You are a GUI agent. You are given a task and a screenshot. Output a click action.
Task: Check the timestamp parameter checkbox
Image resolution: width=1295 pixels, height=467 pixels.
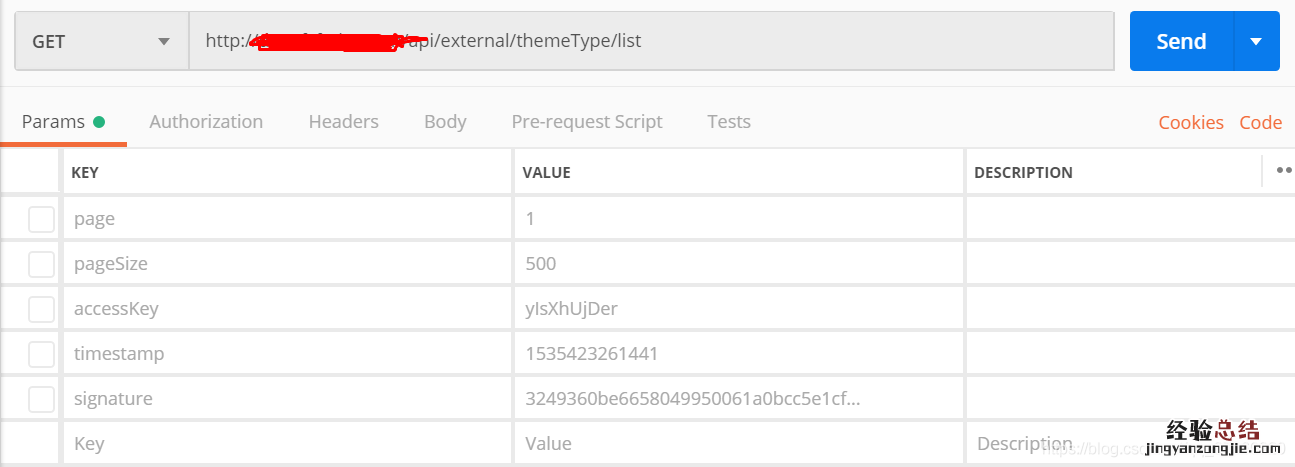click(41, 354)
